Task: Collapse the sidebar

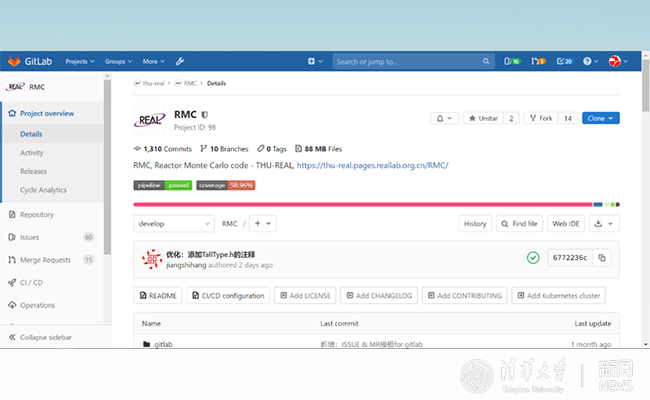Action: click(45, 337)
